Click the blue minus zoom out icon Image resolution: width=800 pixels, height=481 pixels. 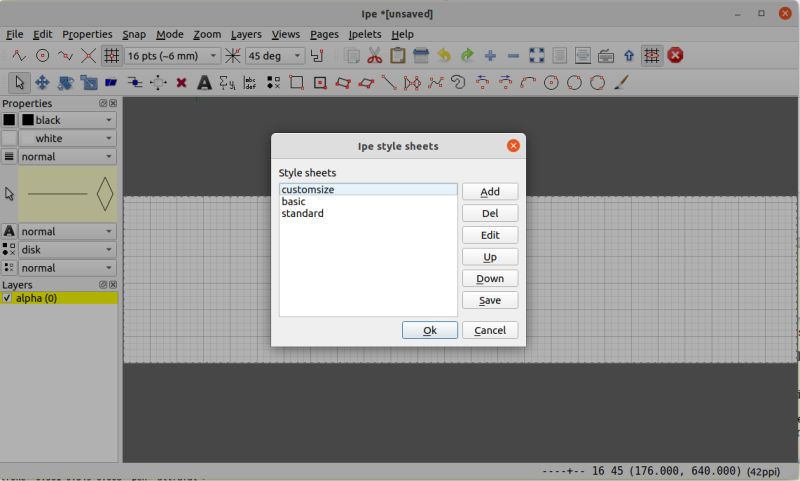click(513, 56)
